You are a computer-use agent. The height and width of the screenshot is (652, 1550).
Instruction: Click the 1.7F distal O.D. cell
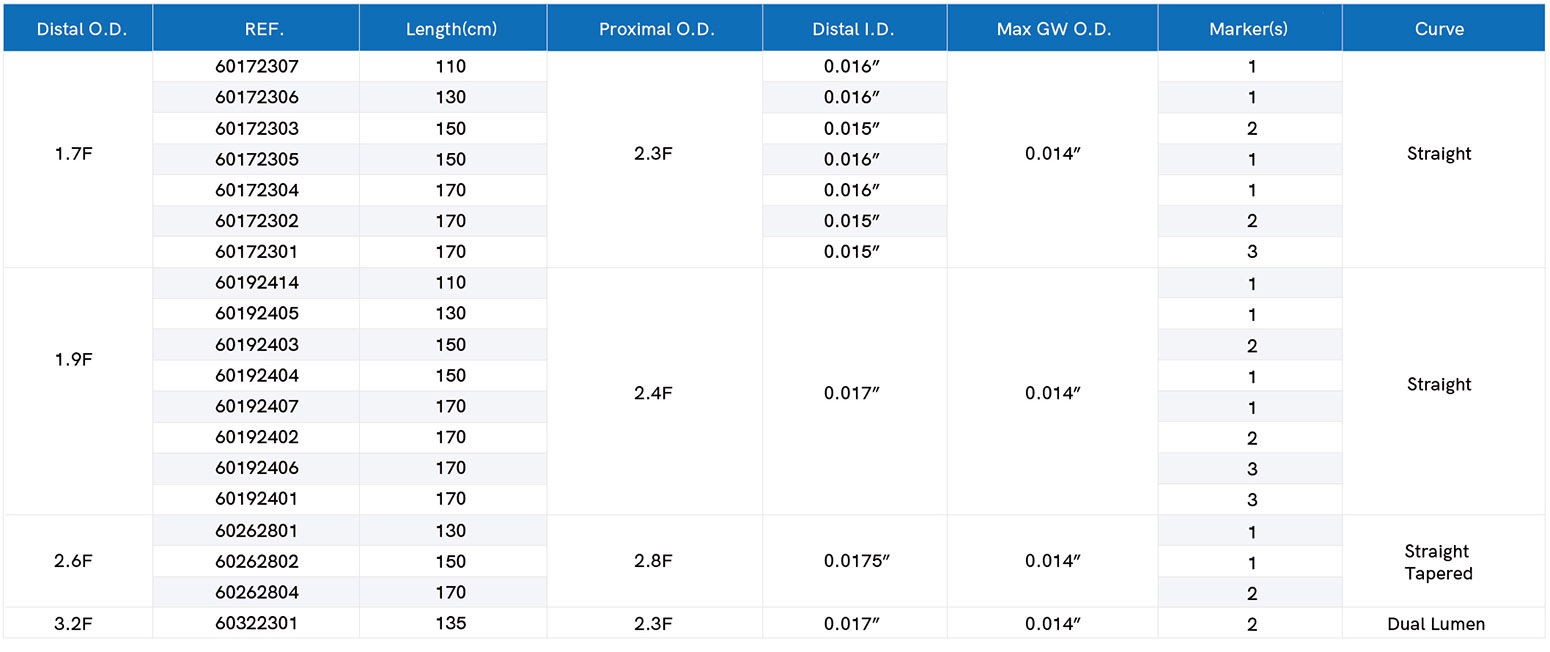[78, 159]
